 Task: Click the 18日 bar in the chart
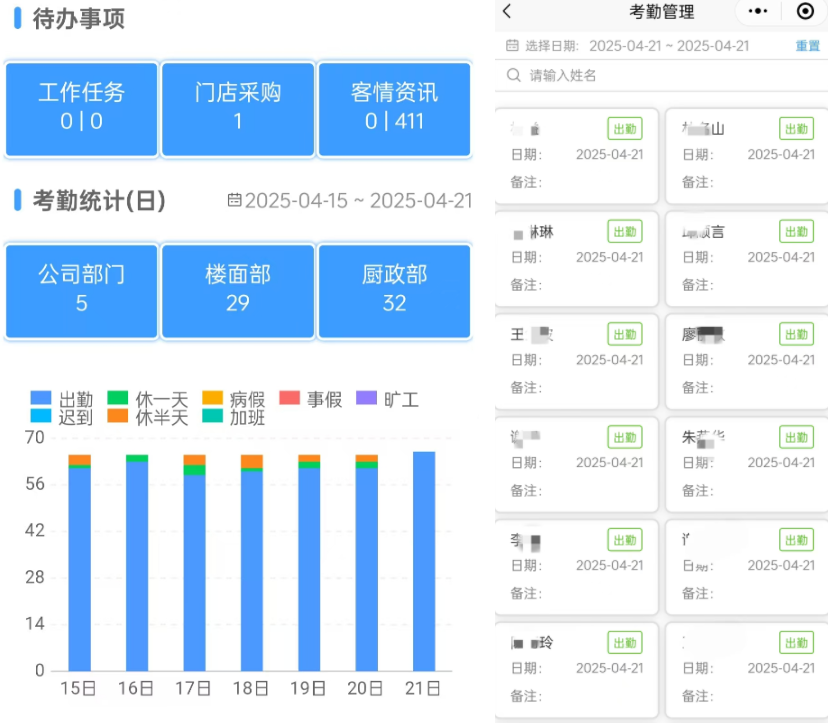[x=251, y=563]
